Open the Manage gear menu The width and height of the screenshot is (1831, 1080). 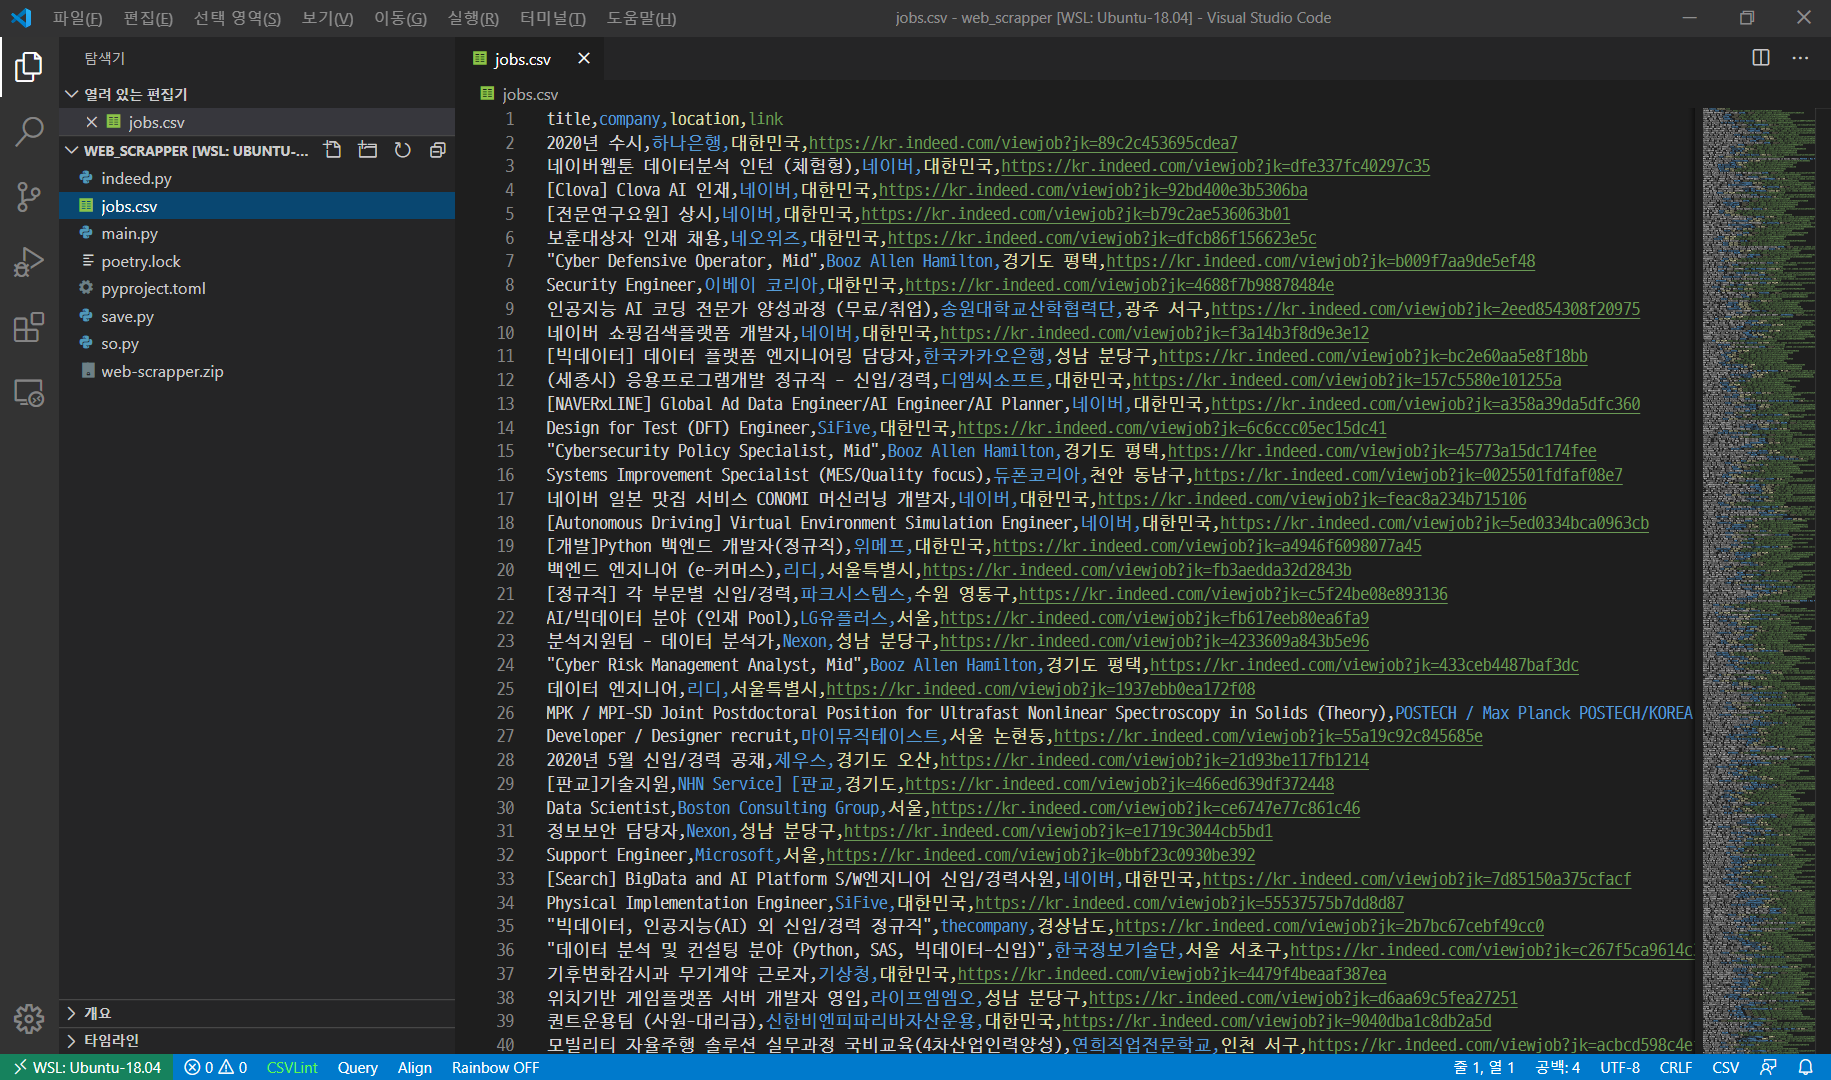tap(29, 1019)
